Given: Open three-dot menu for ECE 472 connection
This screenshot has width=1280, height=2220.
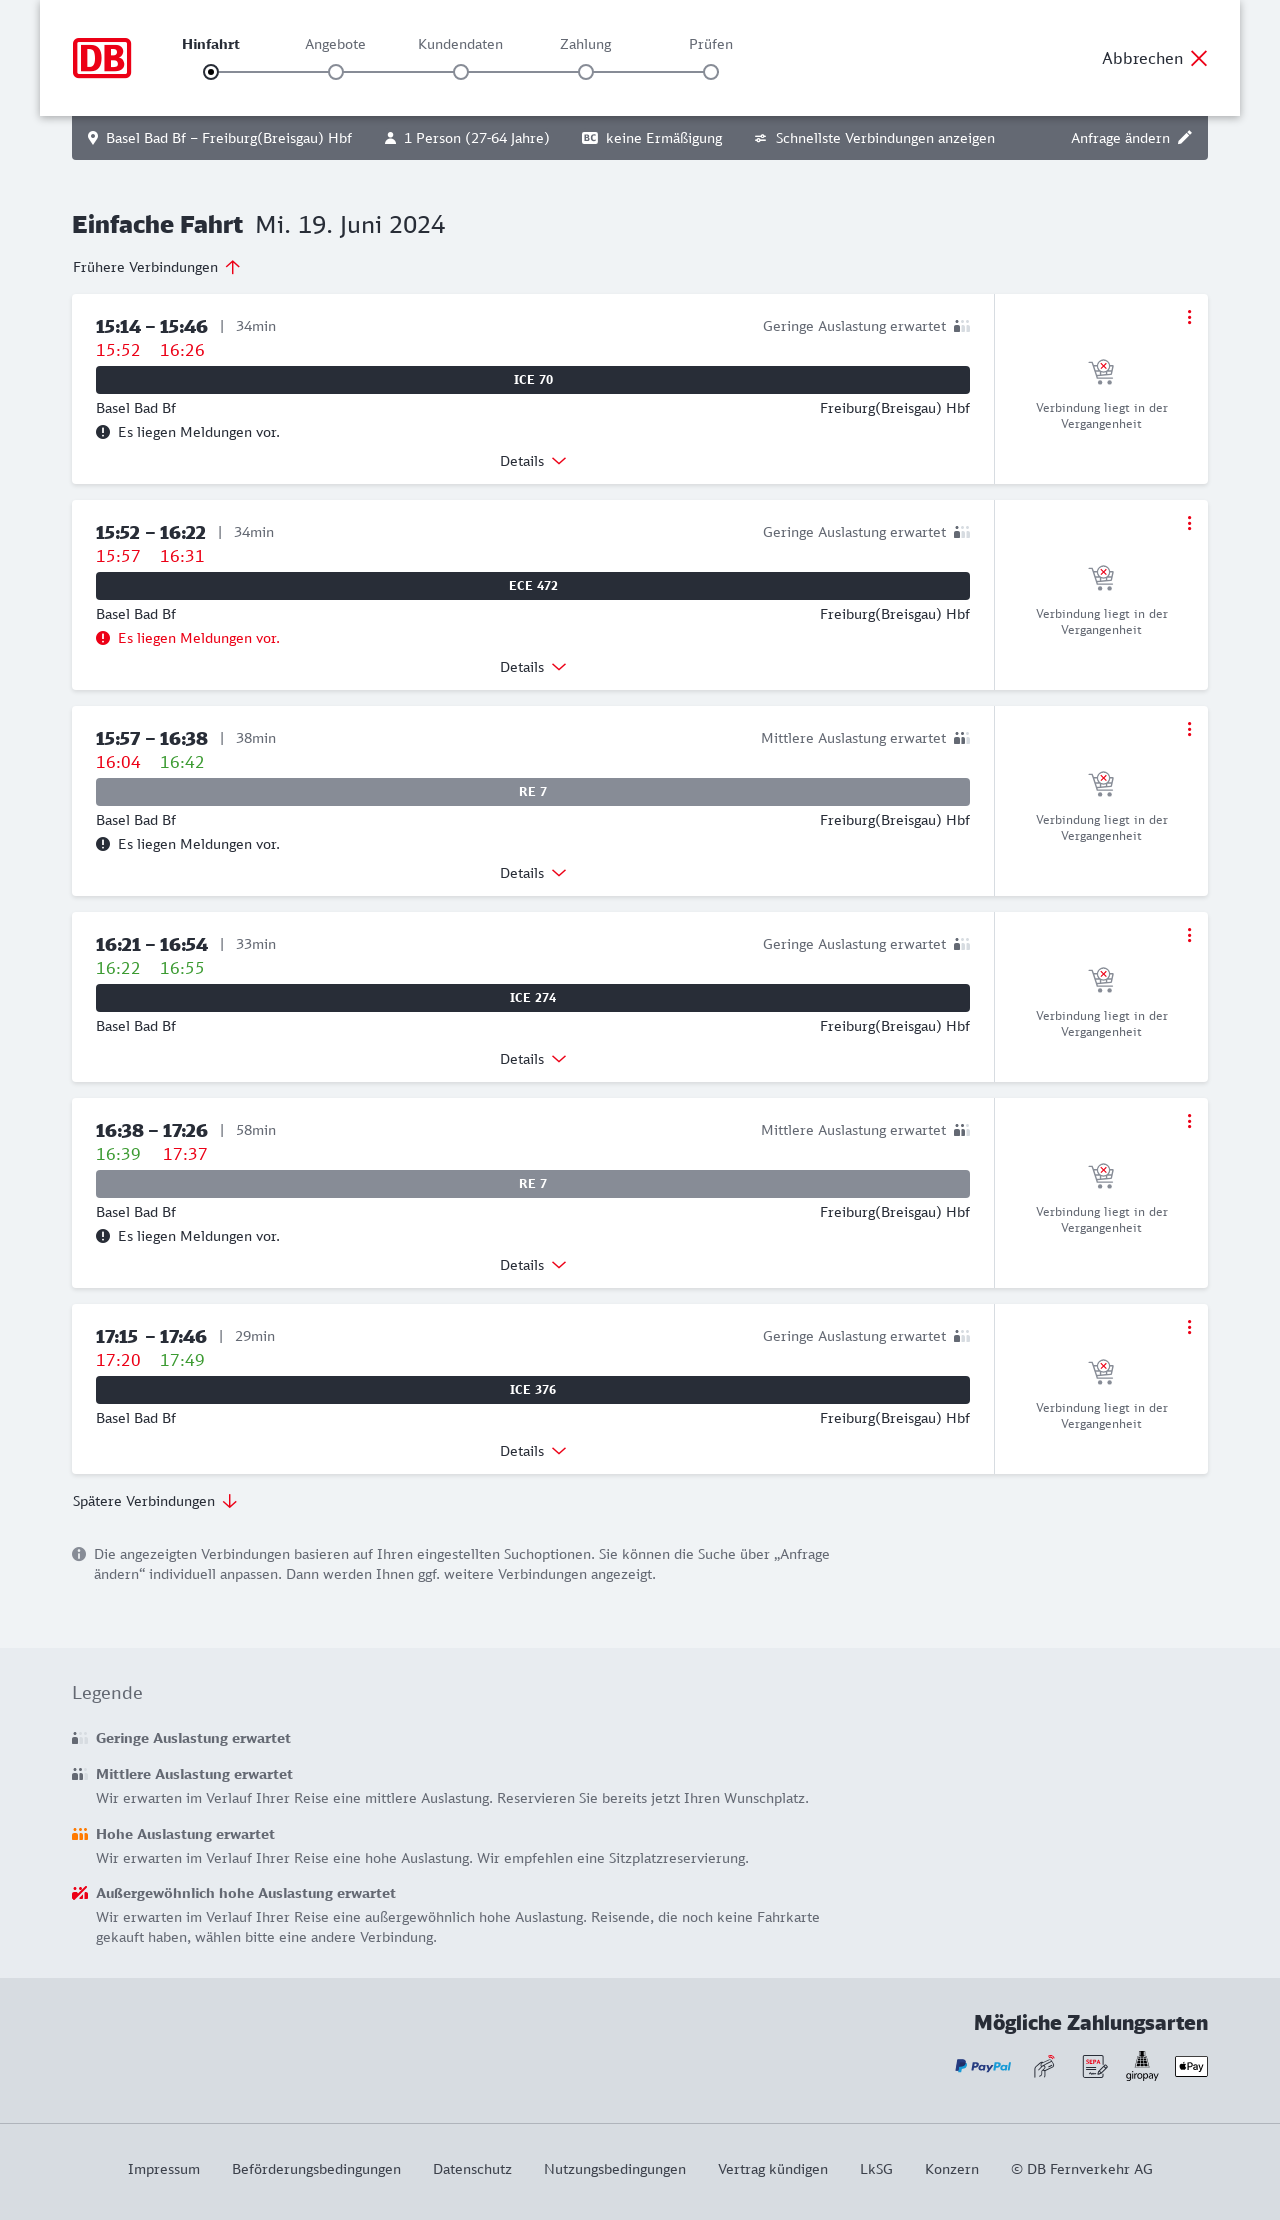Looking at the screenshot, I should point(1189,523).
